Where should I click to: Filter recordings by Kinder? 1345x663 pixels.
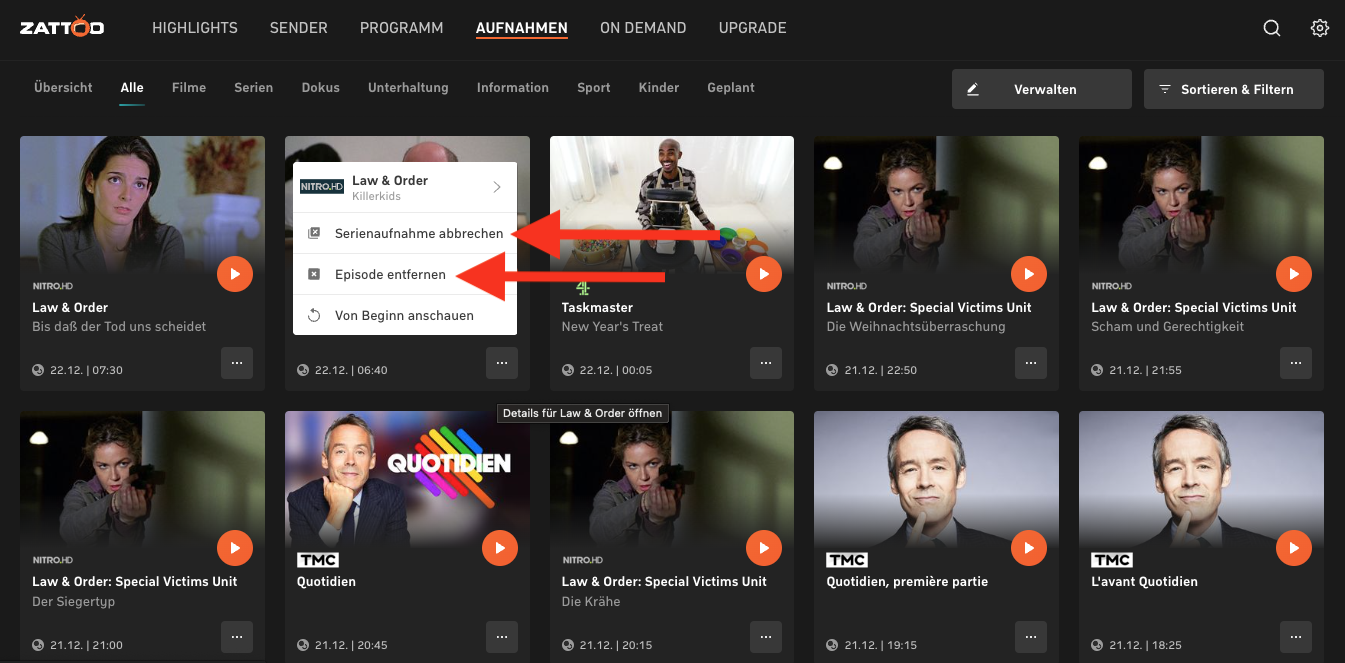tap(659, 88)
